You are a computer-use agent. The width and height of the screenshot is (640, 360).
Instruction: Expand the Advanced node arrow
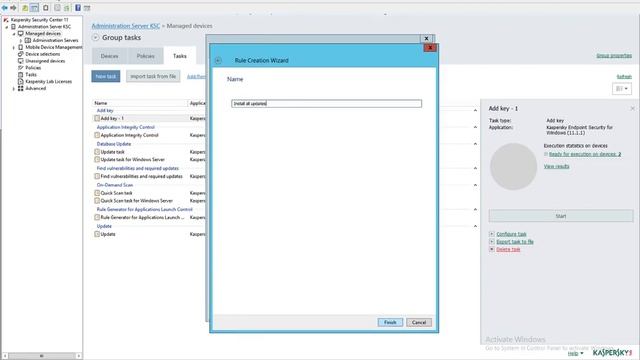[14, 88]
